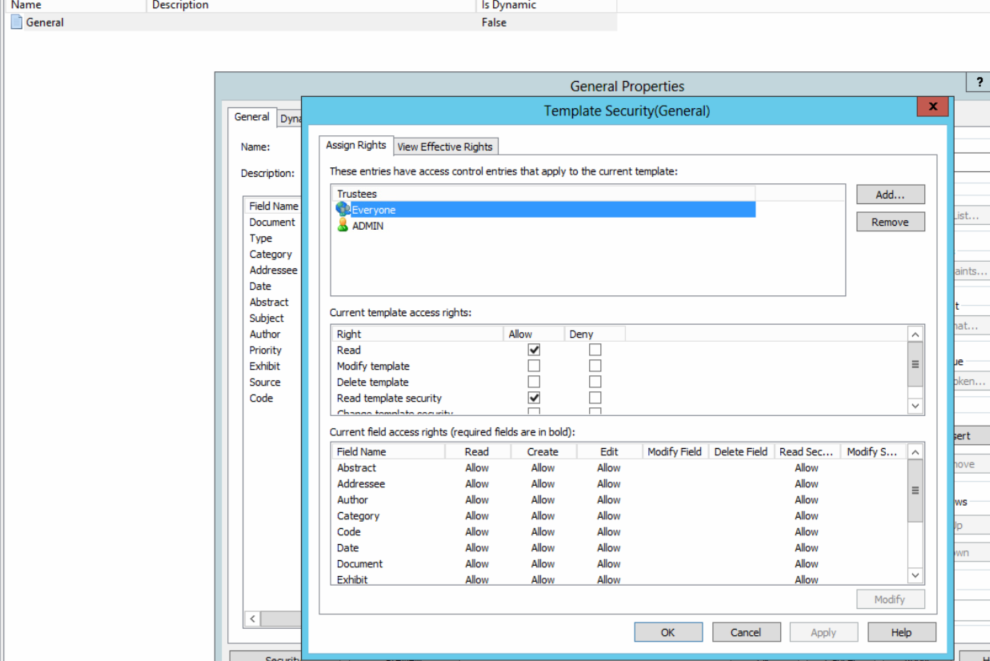The image size is (990, 661).
Task: Click the Delete template right label
Action: [x=373, y=382]
